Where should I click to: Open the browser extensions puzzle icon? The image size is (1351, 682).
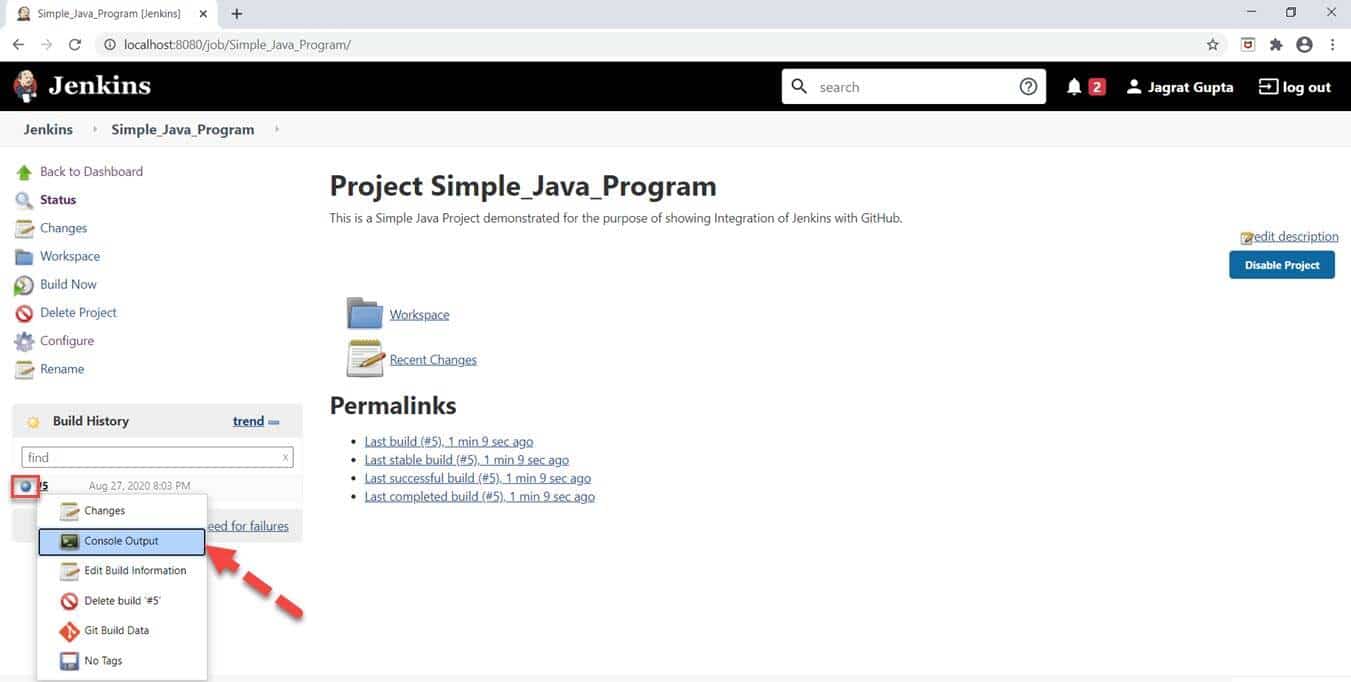click(x=1276, y=45)
